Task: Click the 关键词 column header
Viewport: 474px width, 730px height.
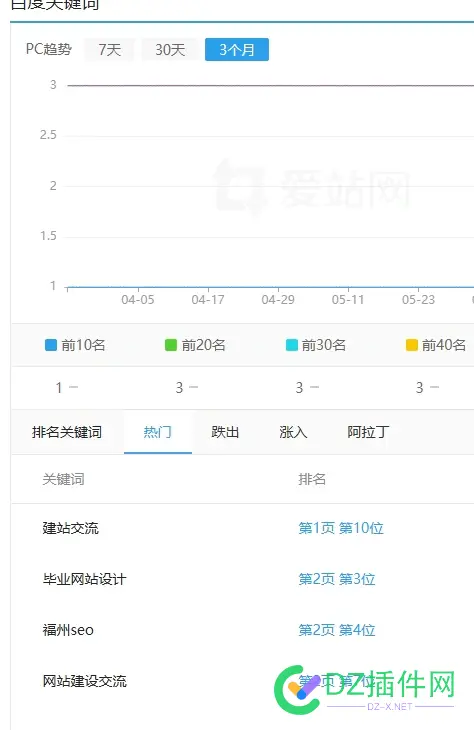Action: tap(63, 479)
